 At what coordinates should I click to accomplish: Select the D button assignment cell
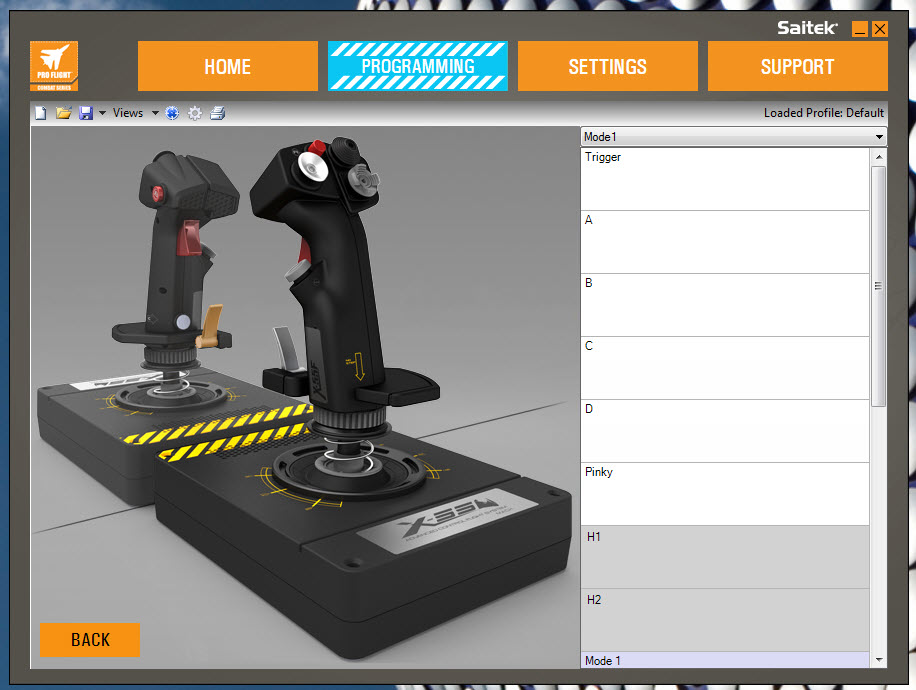[x=725, y=432]
